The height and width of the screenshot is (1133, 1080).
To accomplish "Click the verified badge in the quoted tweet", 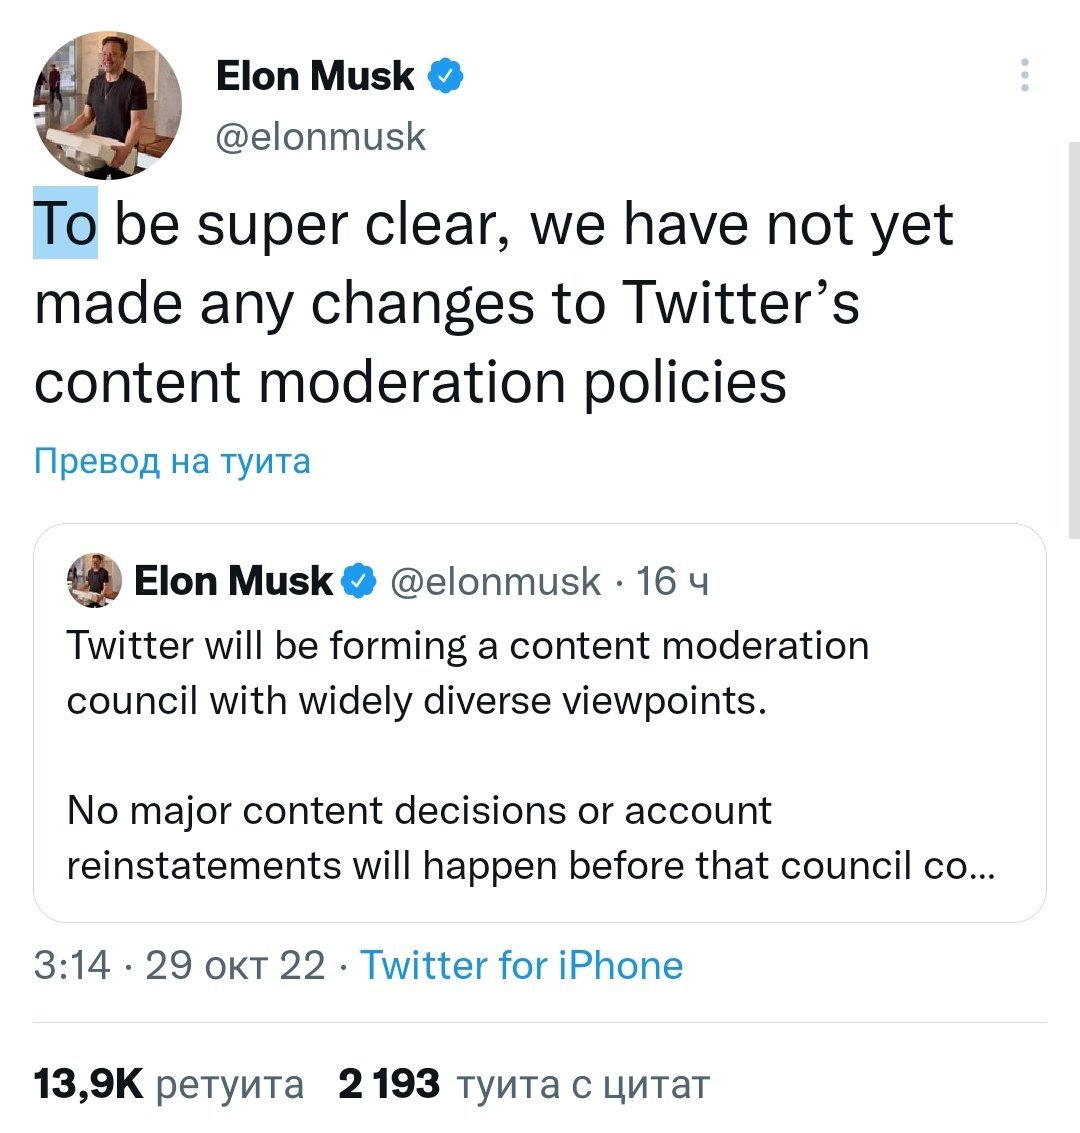I will click(359, 581).
